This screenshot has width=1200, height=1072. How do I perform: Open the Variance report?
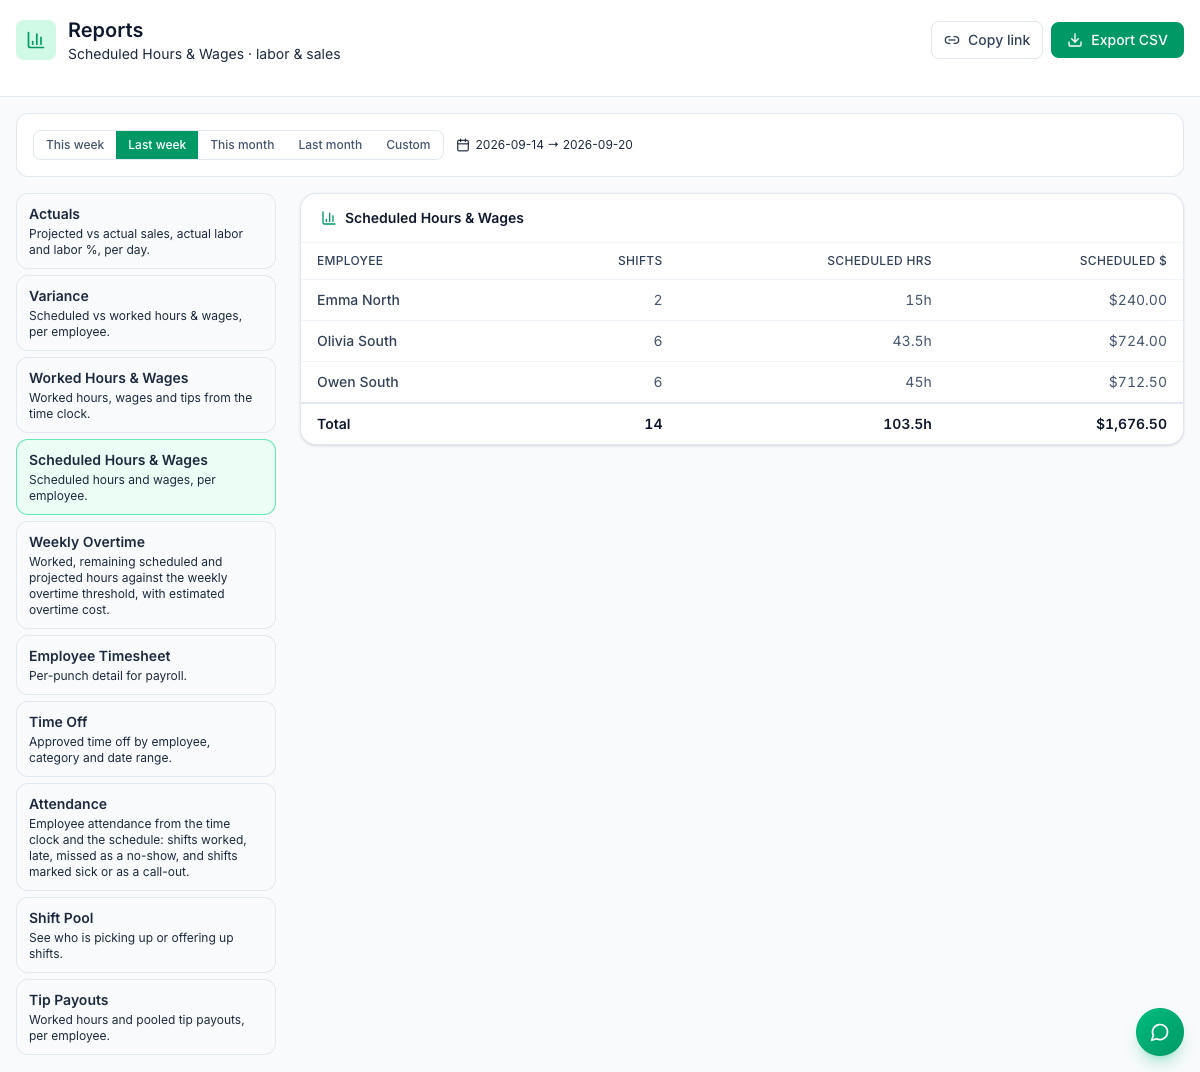point(146,313)
